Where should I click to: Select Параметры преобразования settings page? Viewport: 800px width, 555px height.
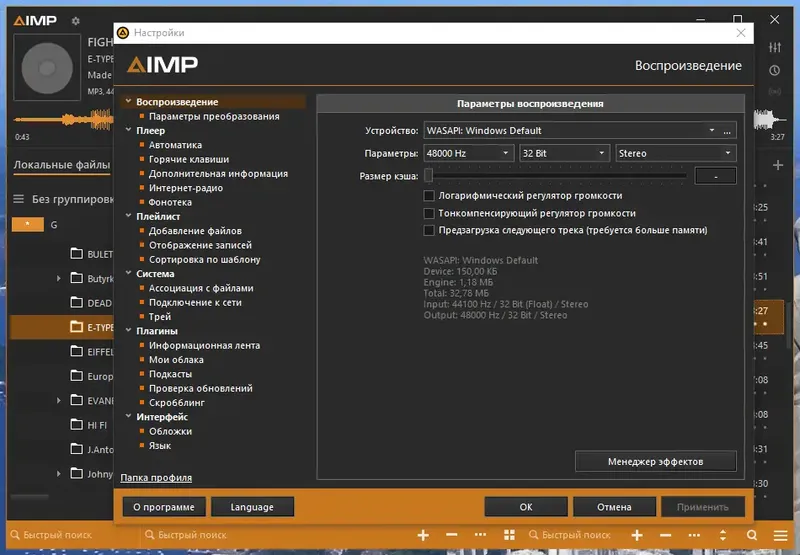(x=214, y=116)
